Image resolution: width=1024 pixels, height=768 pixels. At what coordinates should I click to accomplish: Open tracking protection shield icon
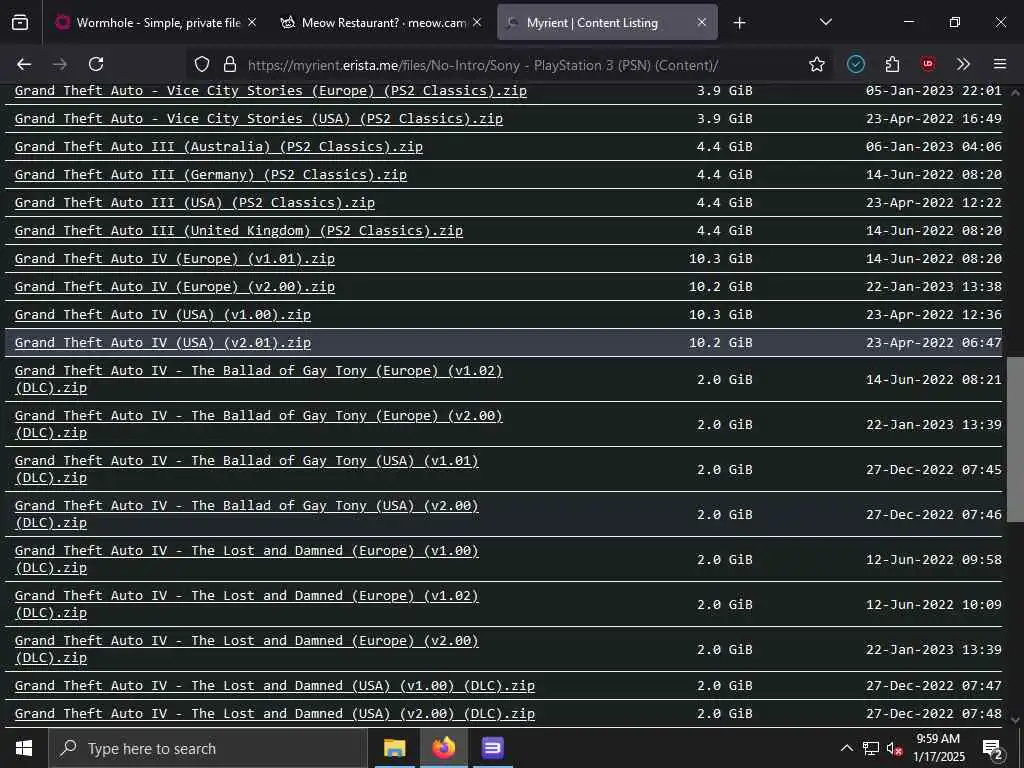coord(202,64)
